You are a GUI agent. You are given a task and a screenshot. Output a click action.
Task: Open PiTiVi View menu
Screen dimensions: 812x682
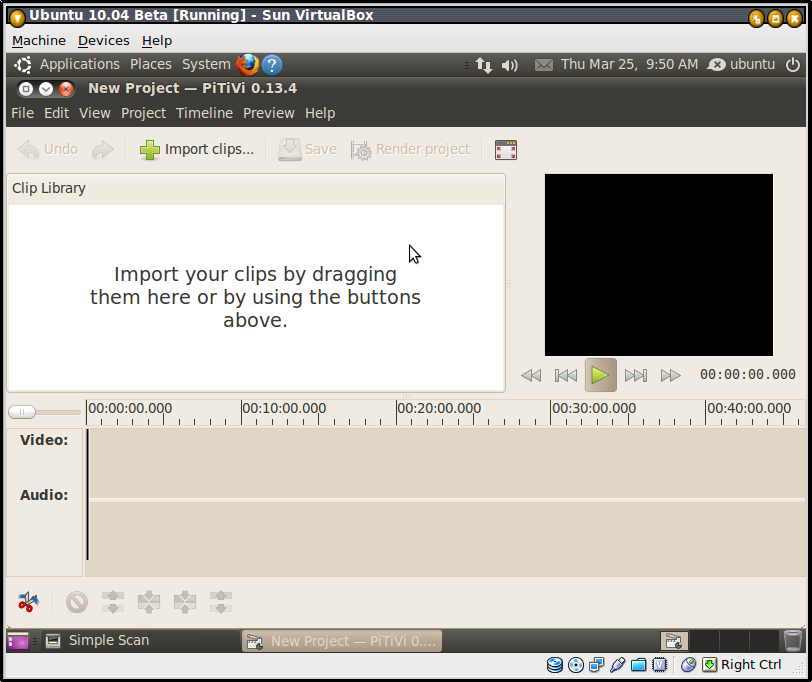(x=95, y=113)
